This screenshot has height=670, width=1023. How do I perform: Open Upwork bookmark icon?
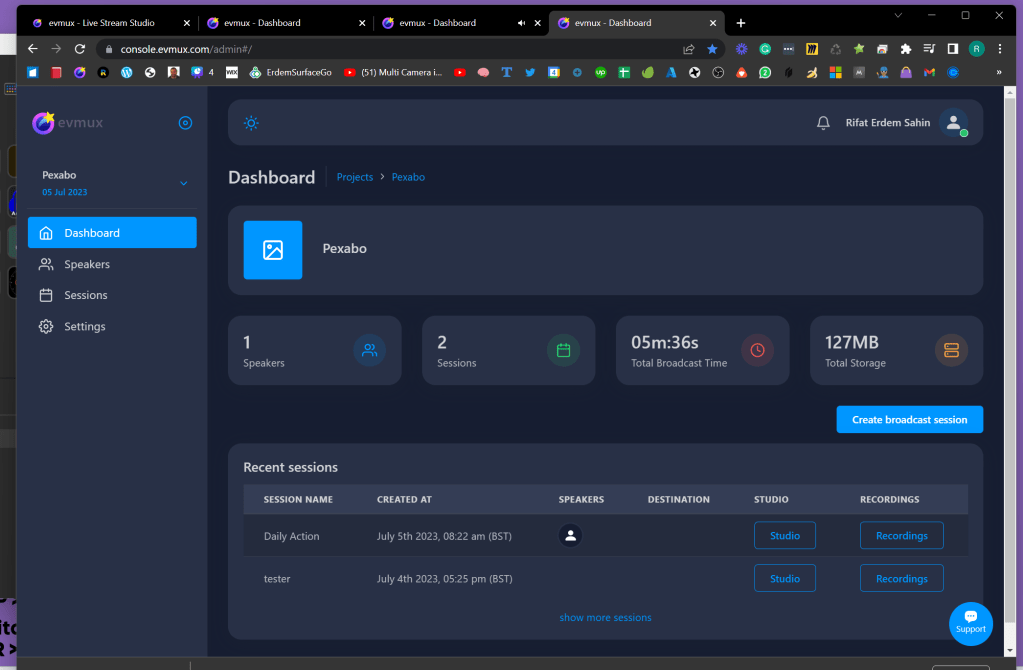[600, 72]
